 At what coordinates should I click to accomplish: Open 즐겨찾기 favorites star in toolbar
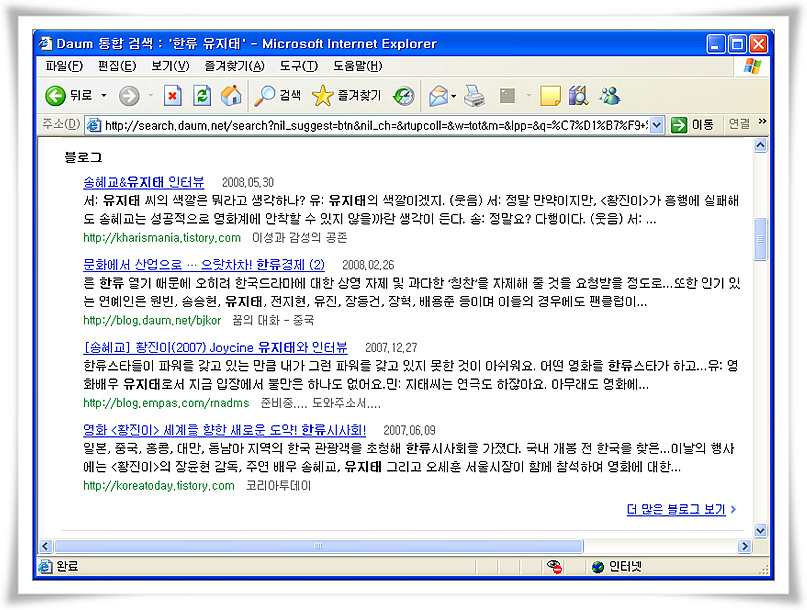tap(346, 96)
